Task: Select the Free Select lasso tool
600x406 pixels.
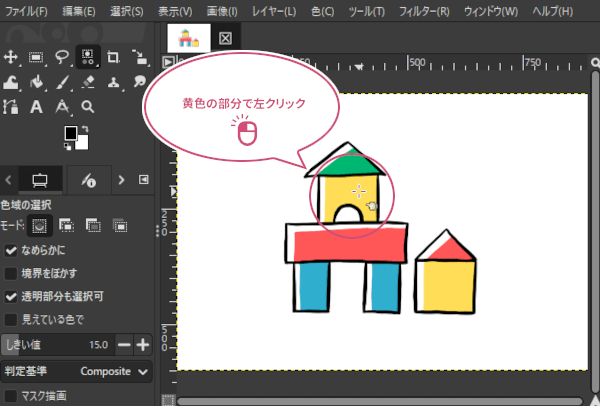Action: coord(62,57)
